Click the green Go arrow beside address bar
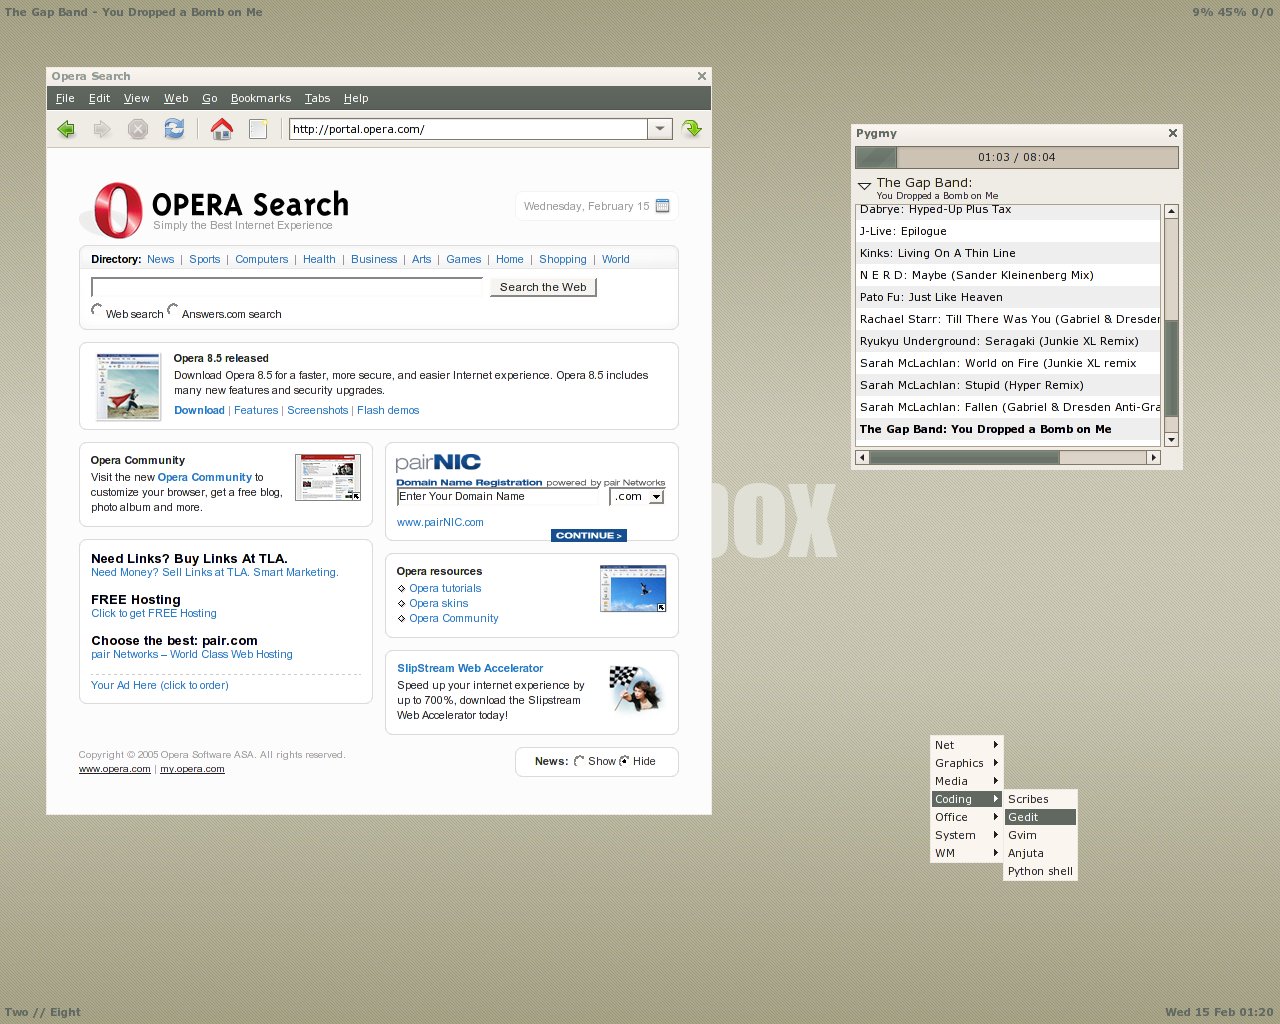This screenshot has height=1024, width=1280. point(691,129)
